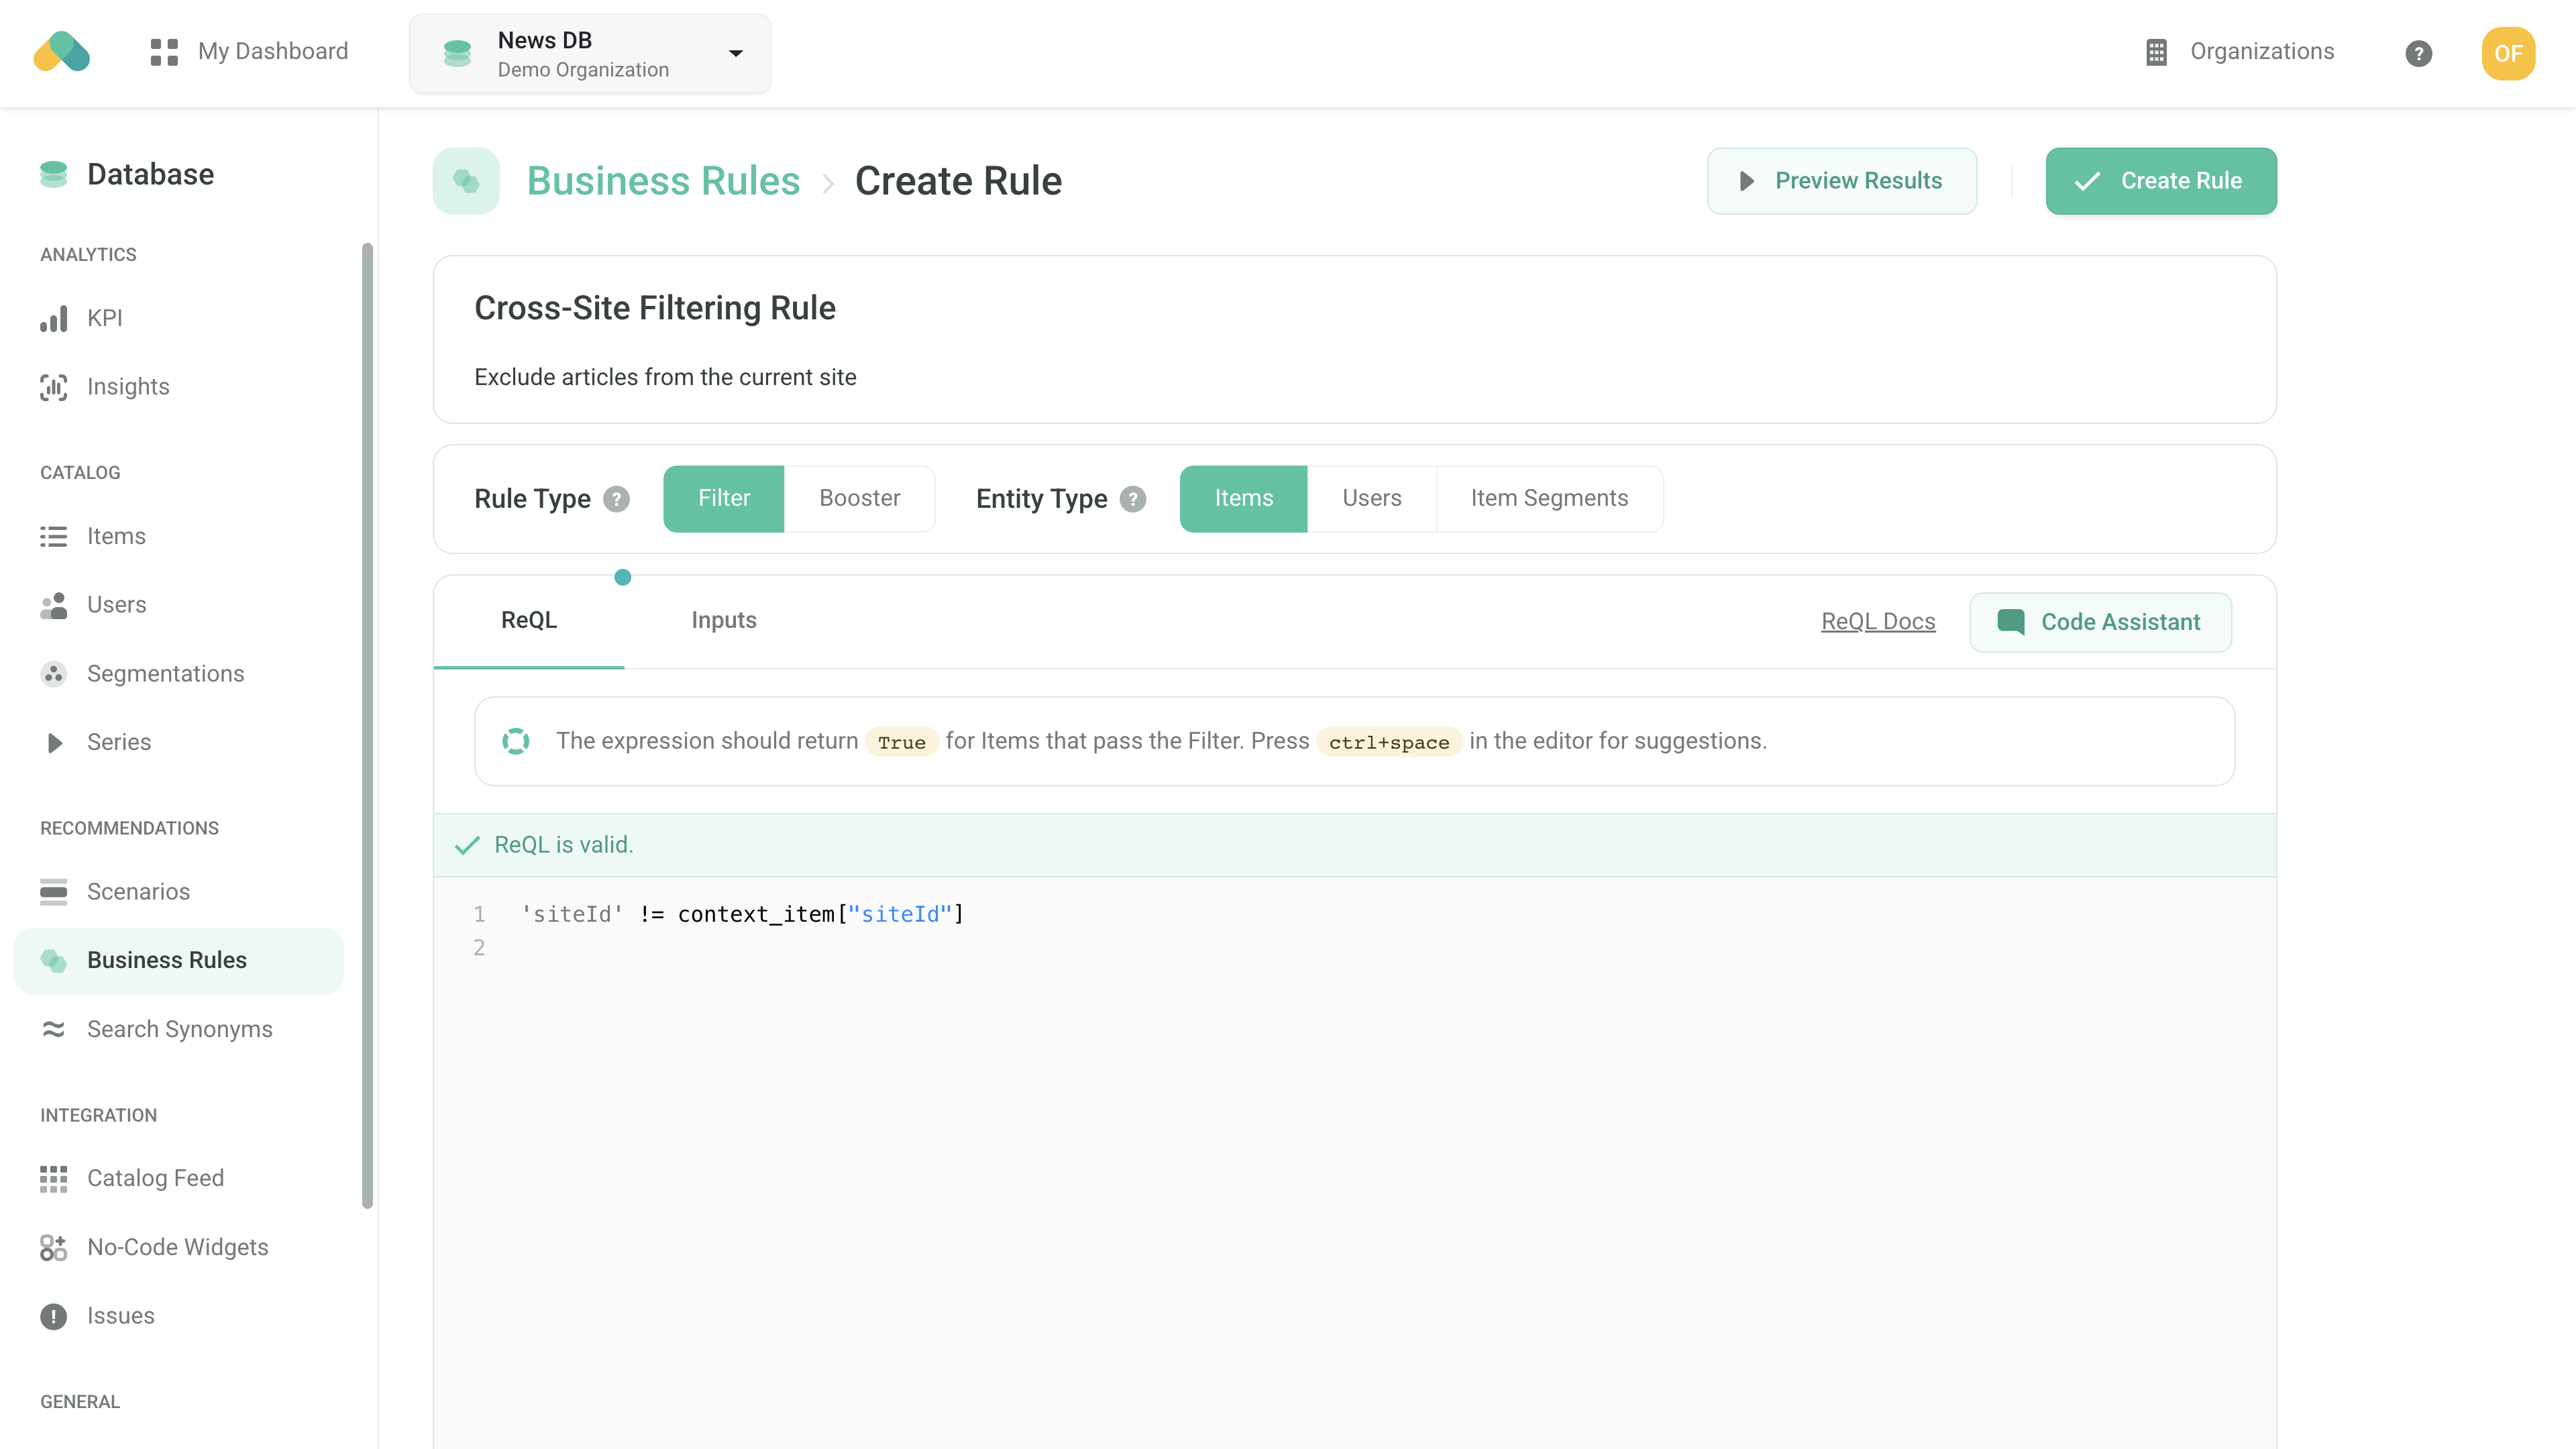Switch to the Inputs tab
Image resolution: width=2576 pixels, height=1449 pixels.
(724, 621)
